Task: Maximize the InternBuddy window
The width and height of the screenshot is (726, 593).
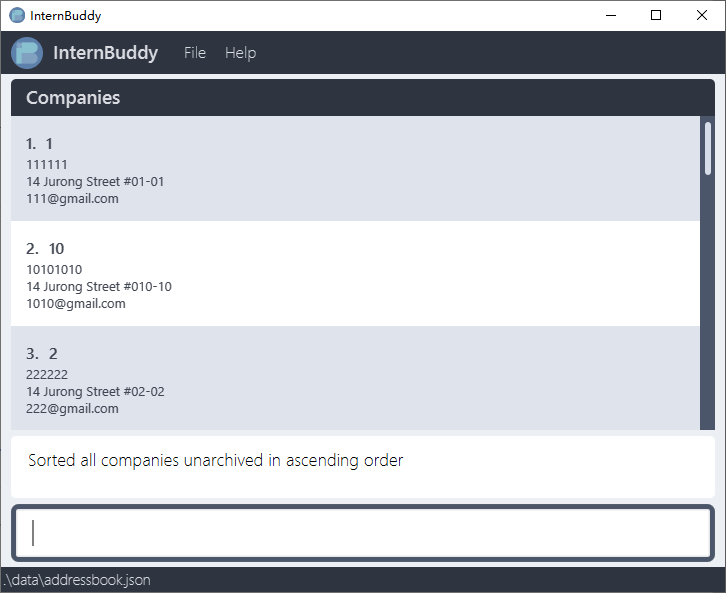Action: (x=656, y=15)
